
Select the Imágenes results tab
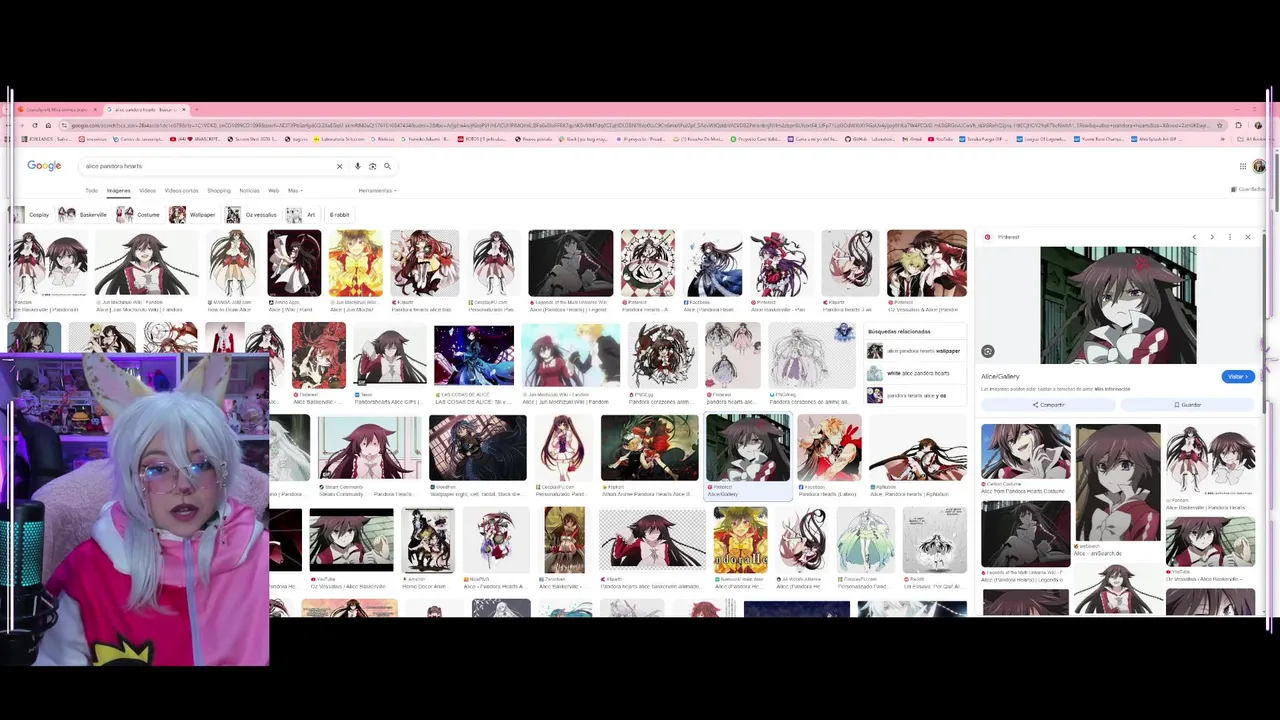(118, 190)
